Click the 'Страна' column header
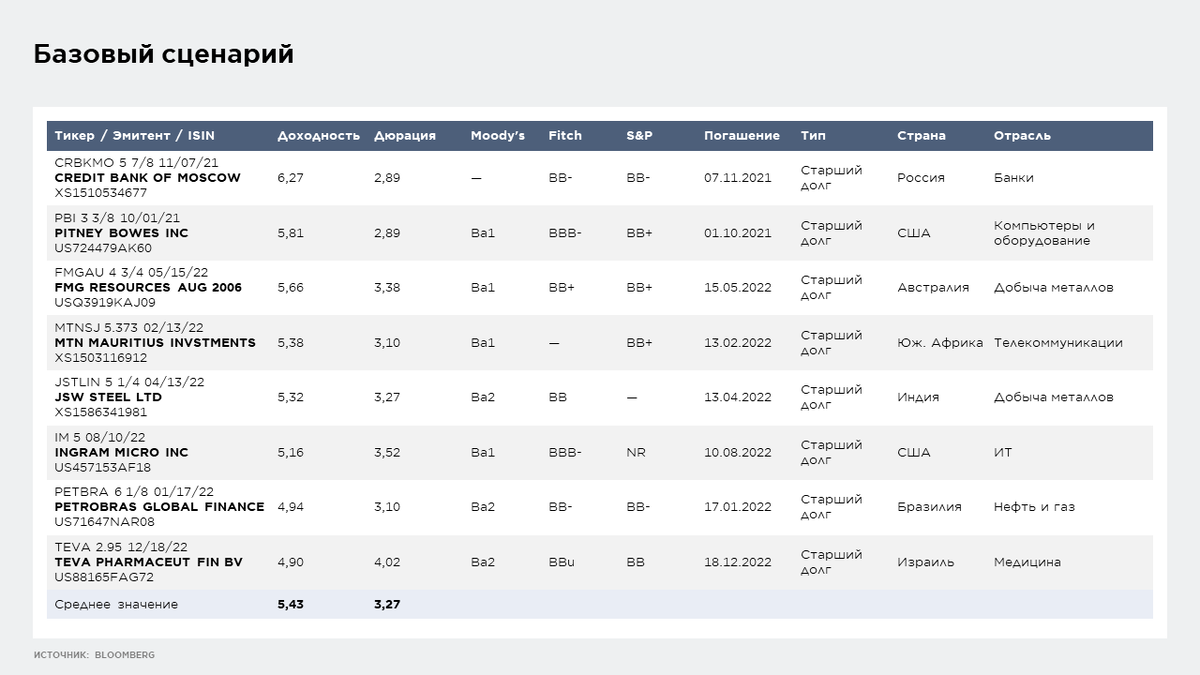1200x675 pixels. (x=921, y=136)
